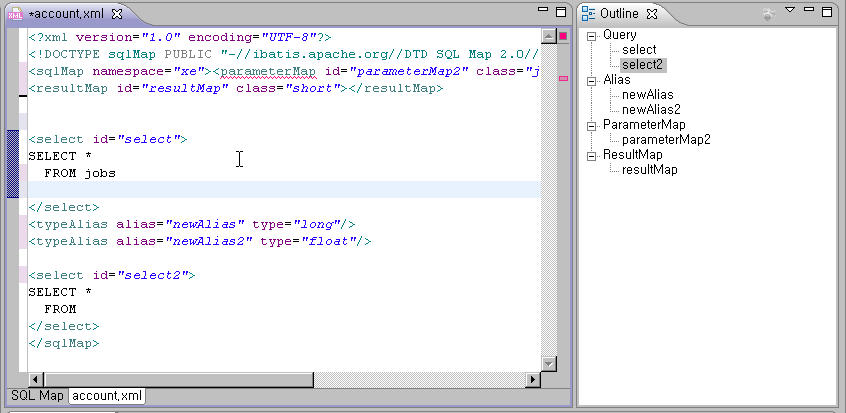This screenshot has width=846, height=413.
Task: Click the vertical scrollbar down arrow
Action: click(x=548, y=363)
